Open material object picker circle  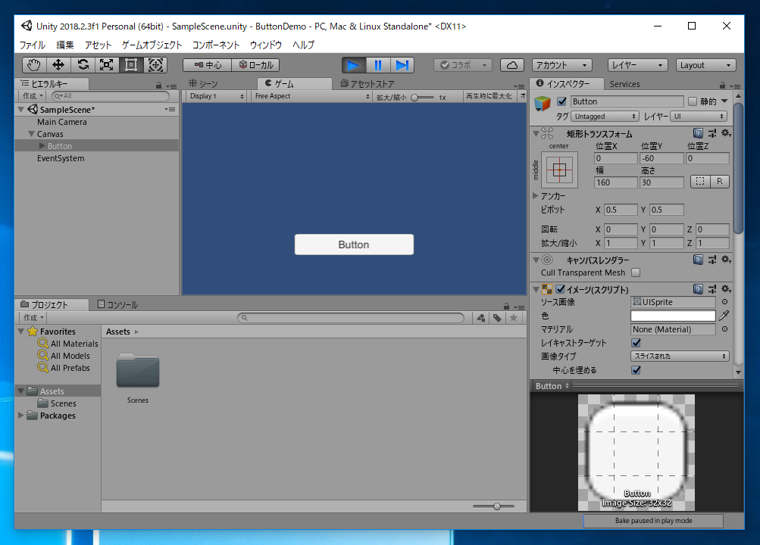point(725,329)
